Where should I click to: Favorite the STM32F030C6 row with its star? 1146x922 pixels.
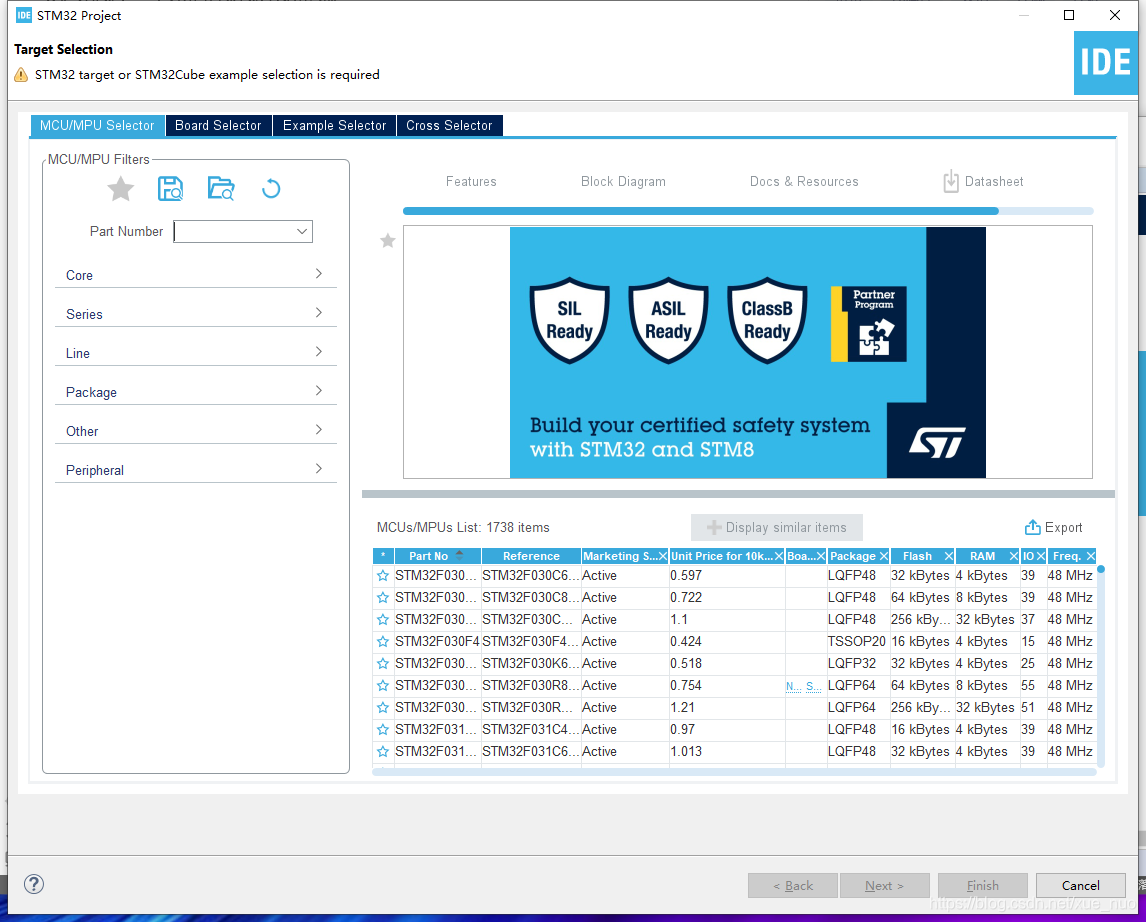[382, 576]
